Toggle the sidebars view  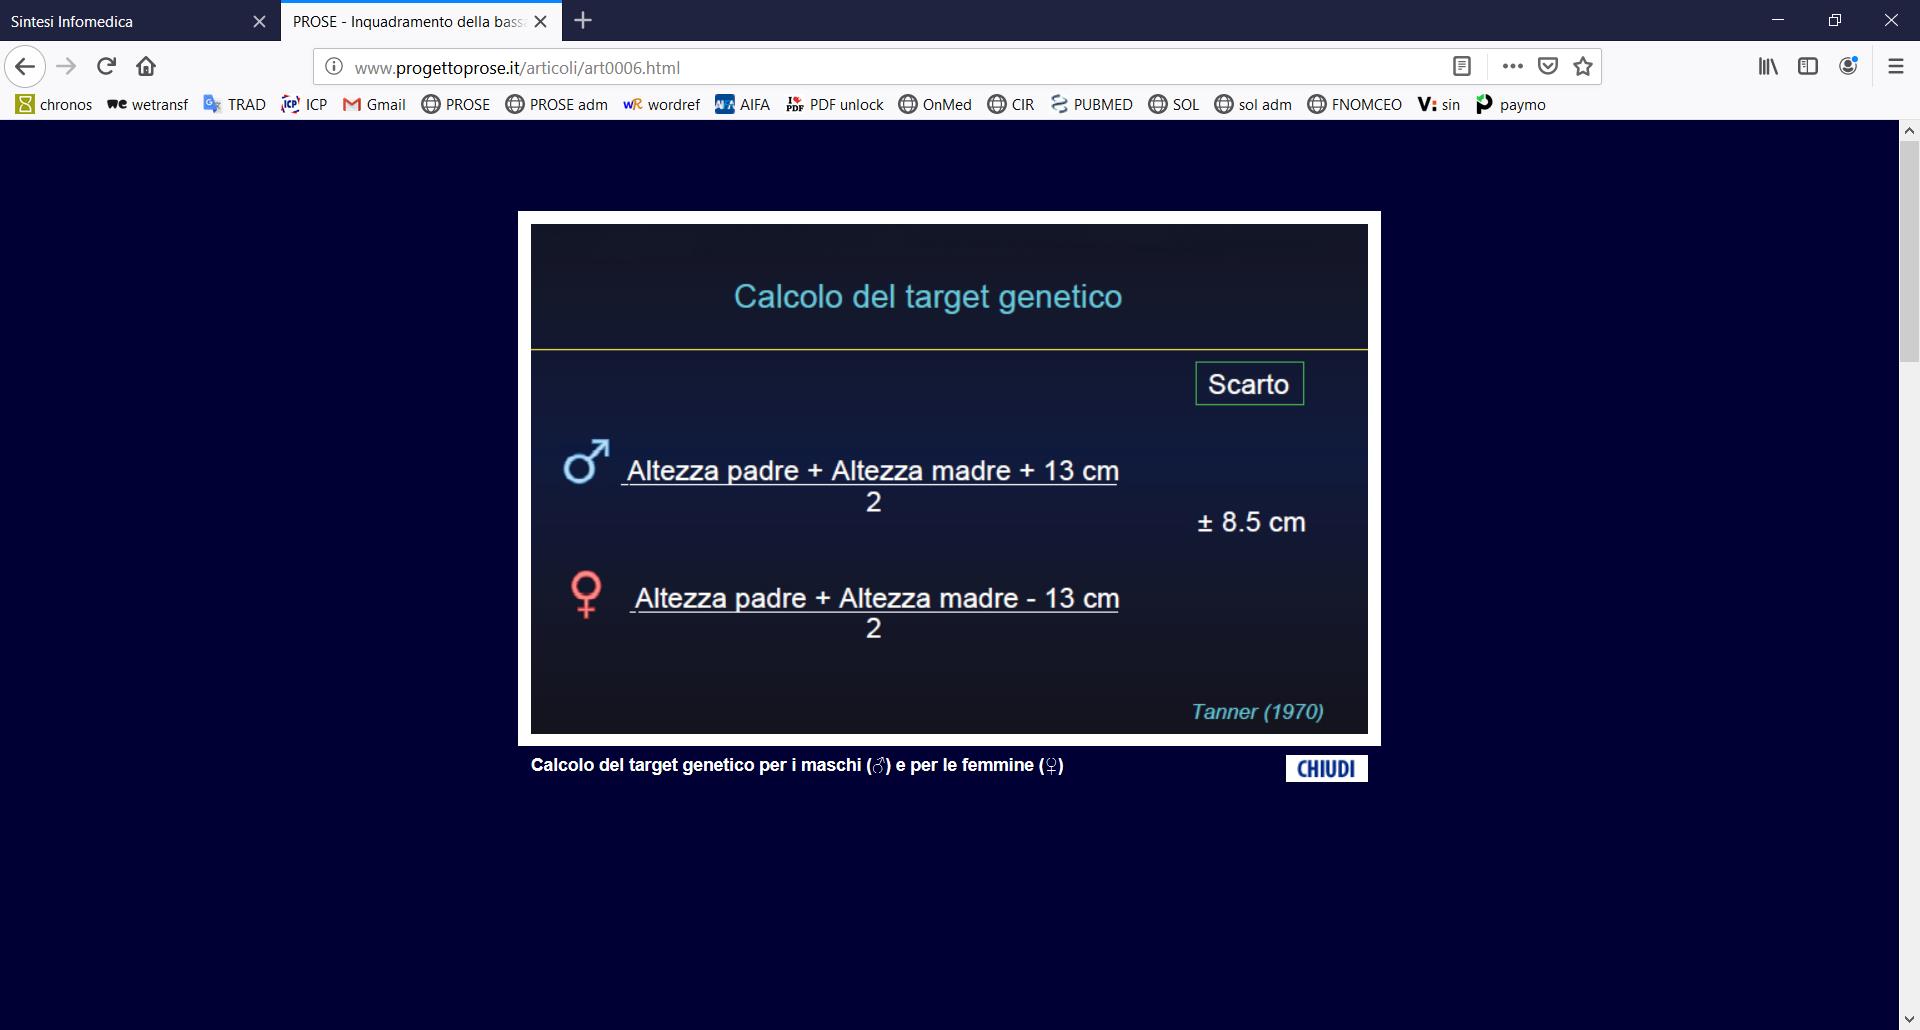tap(1807, 67)
